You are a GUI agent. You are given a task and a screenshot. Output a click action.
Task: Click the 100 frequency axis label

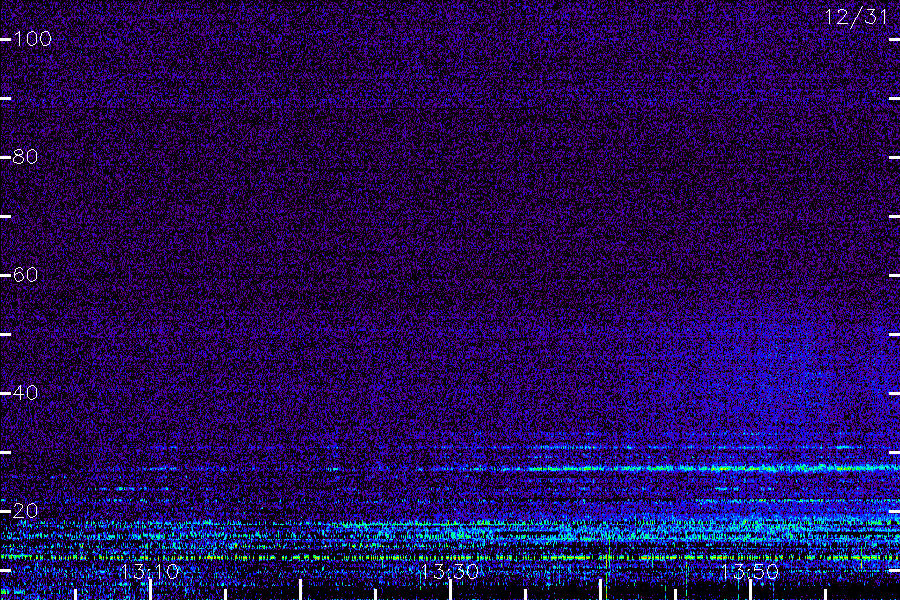(x=33, y=39)
